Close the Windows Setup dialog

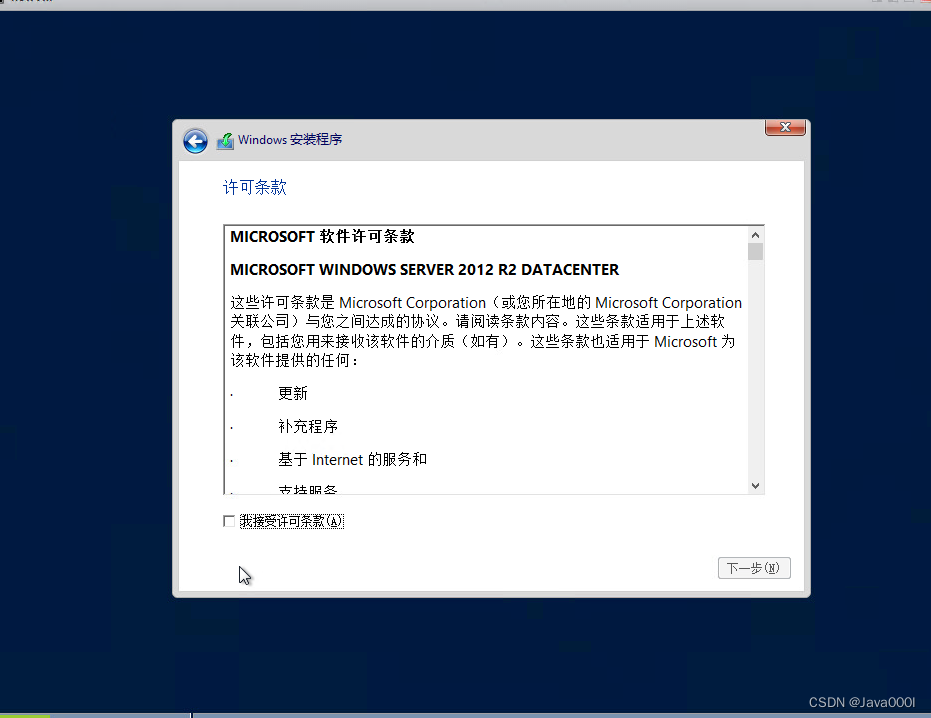click(x=785, y=128)
